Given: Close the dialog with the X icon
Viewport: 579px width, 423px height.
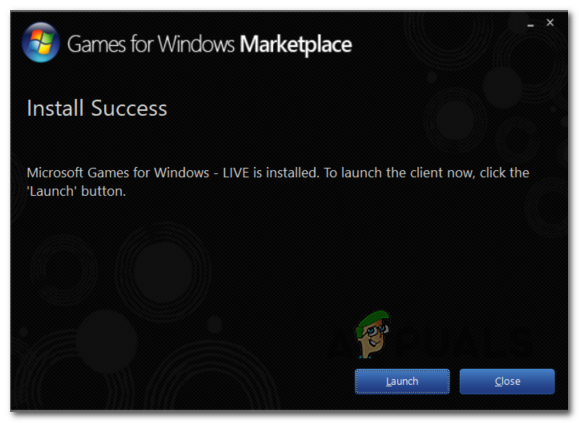Looking at the screenshot, I should click(550, 23).
